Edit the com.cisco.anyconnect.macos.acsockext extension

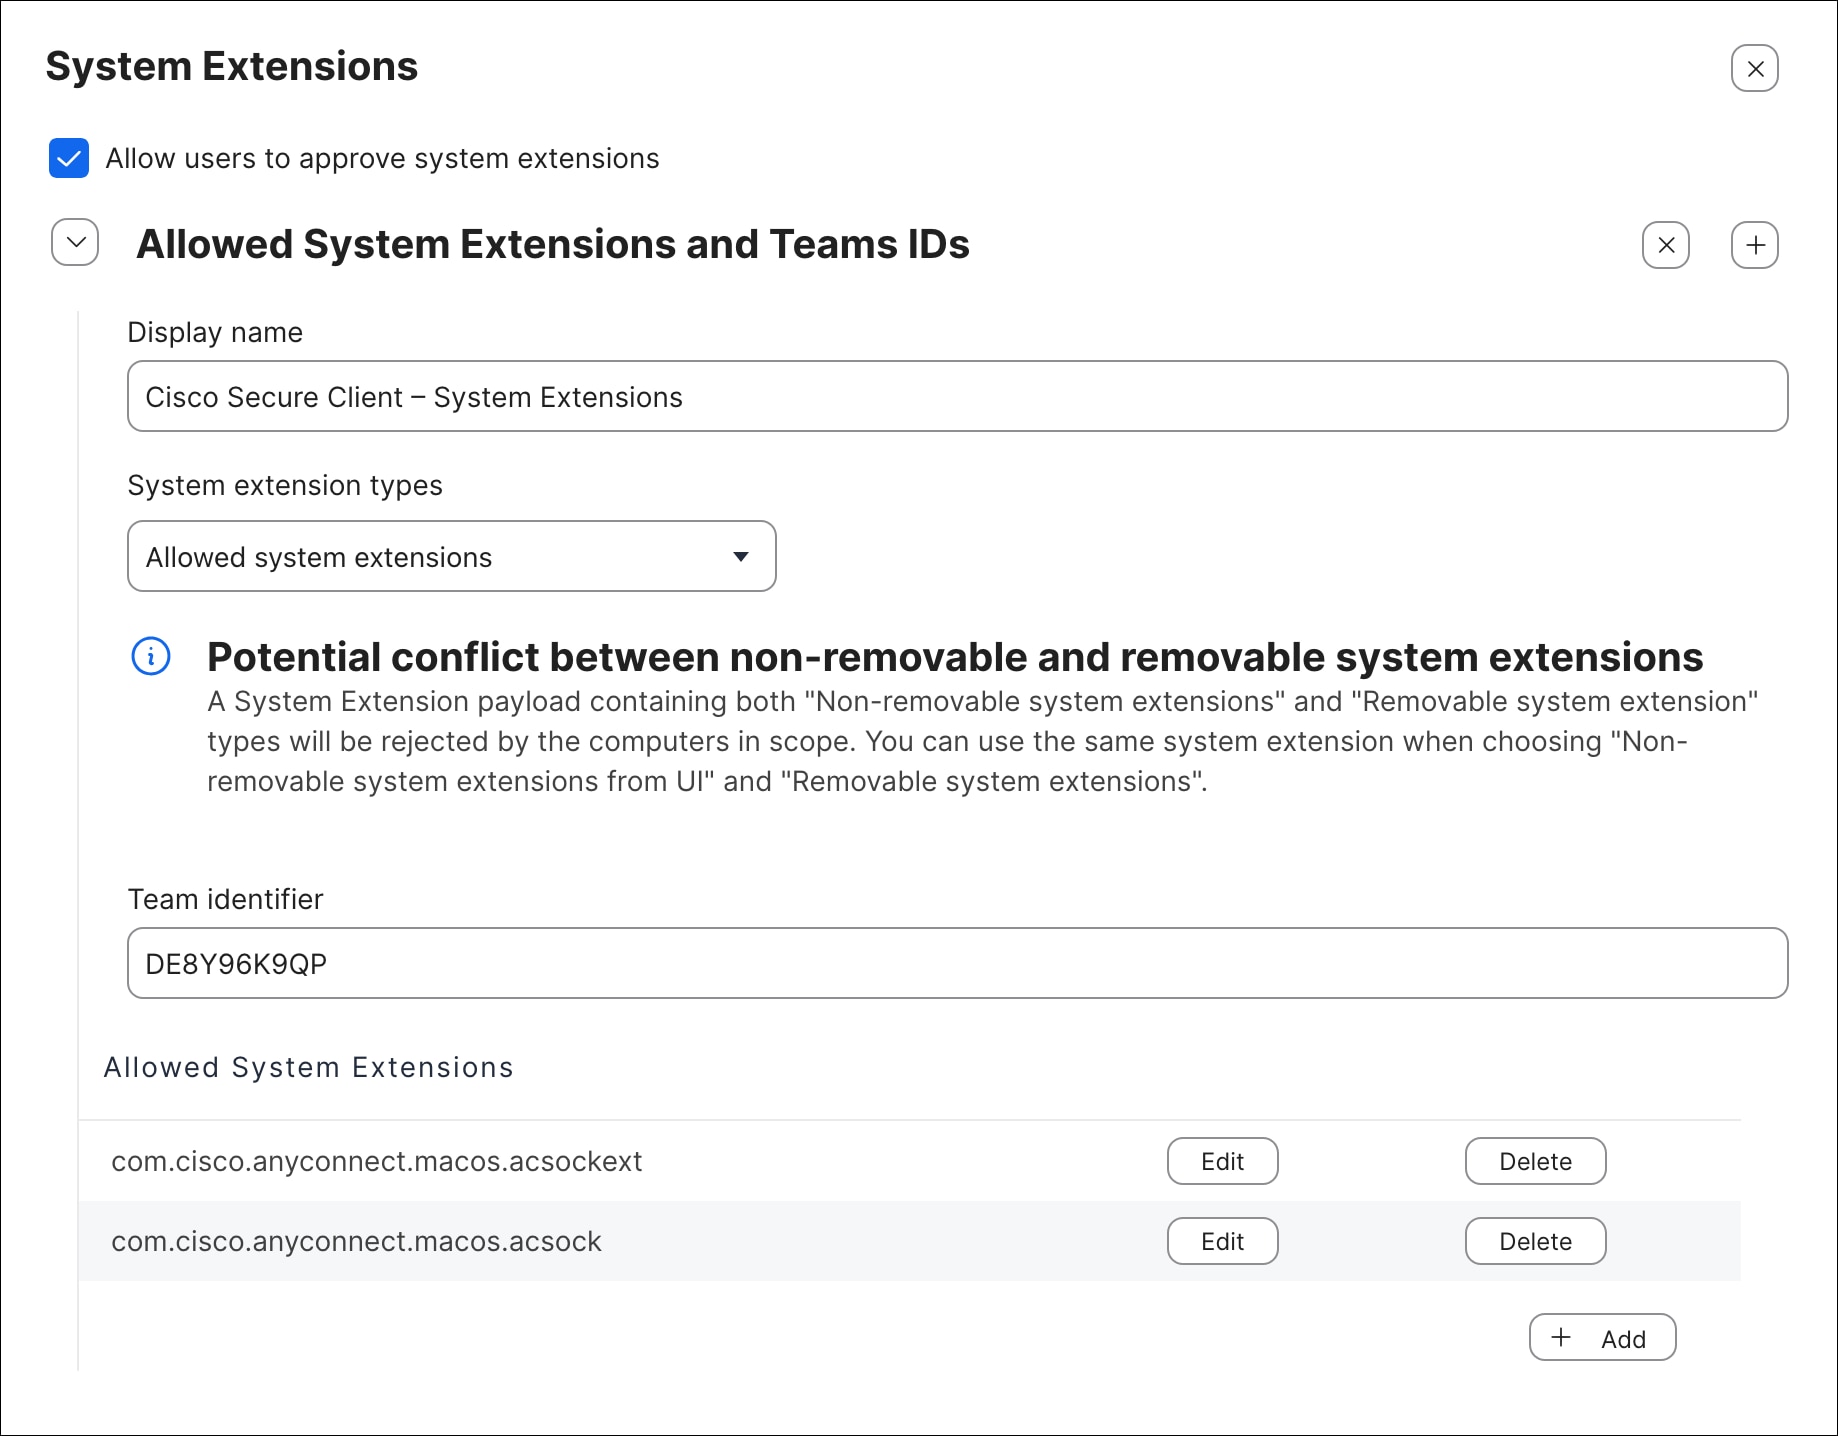[1222, 1161]
